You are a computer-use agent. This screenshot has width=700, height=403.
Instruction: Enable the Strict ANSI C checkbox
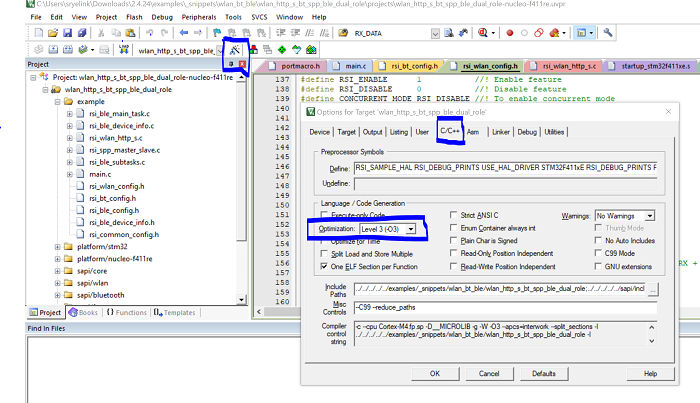455,215
